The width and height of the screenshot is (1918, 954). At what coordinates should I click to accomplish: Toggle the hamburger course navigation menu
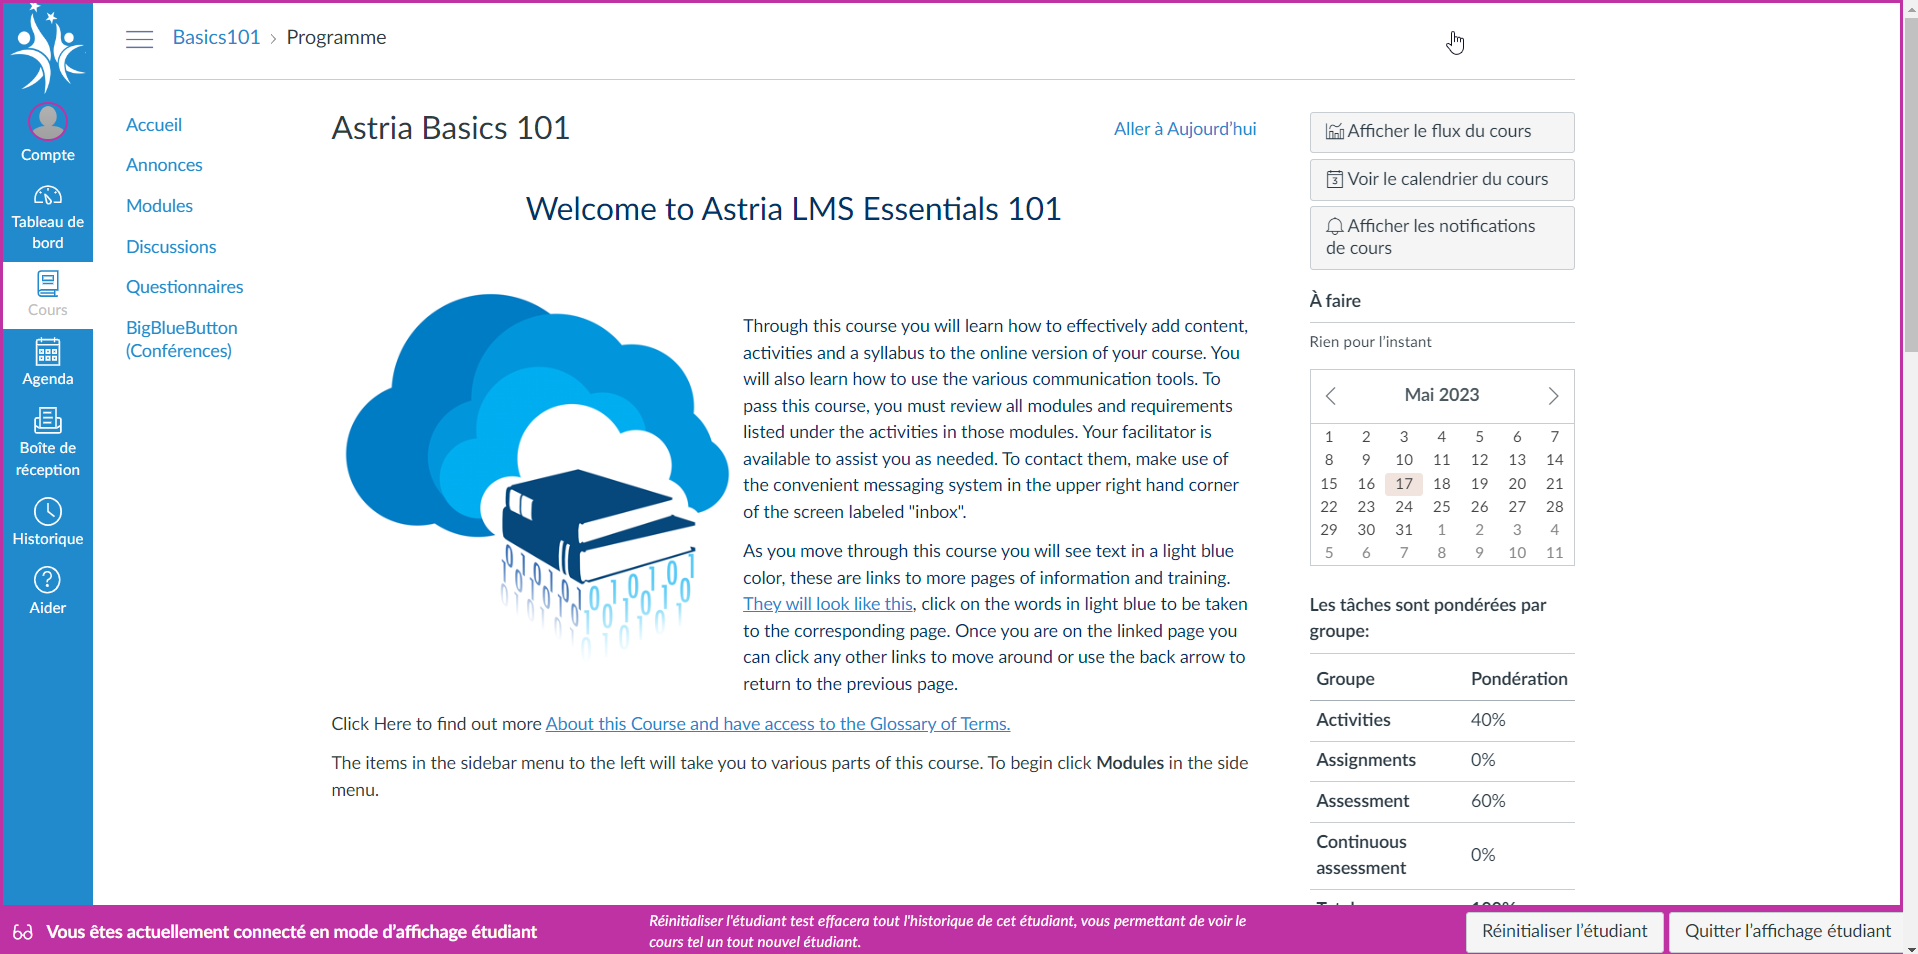[139, 39]
